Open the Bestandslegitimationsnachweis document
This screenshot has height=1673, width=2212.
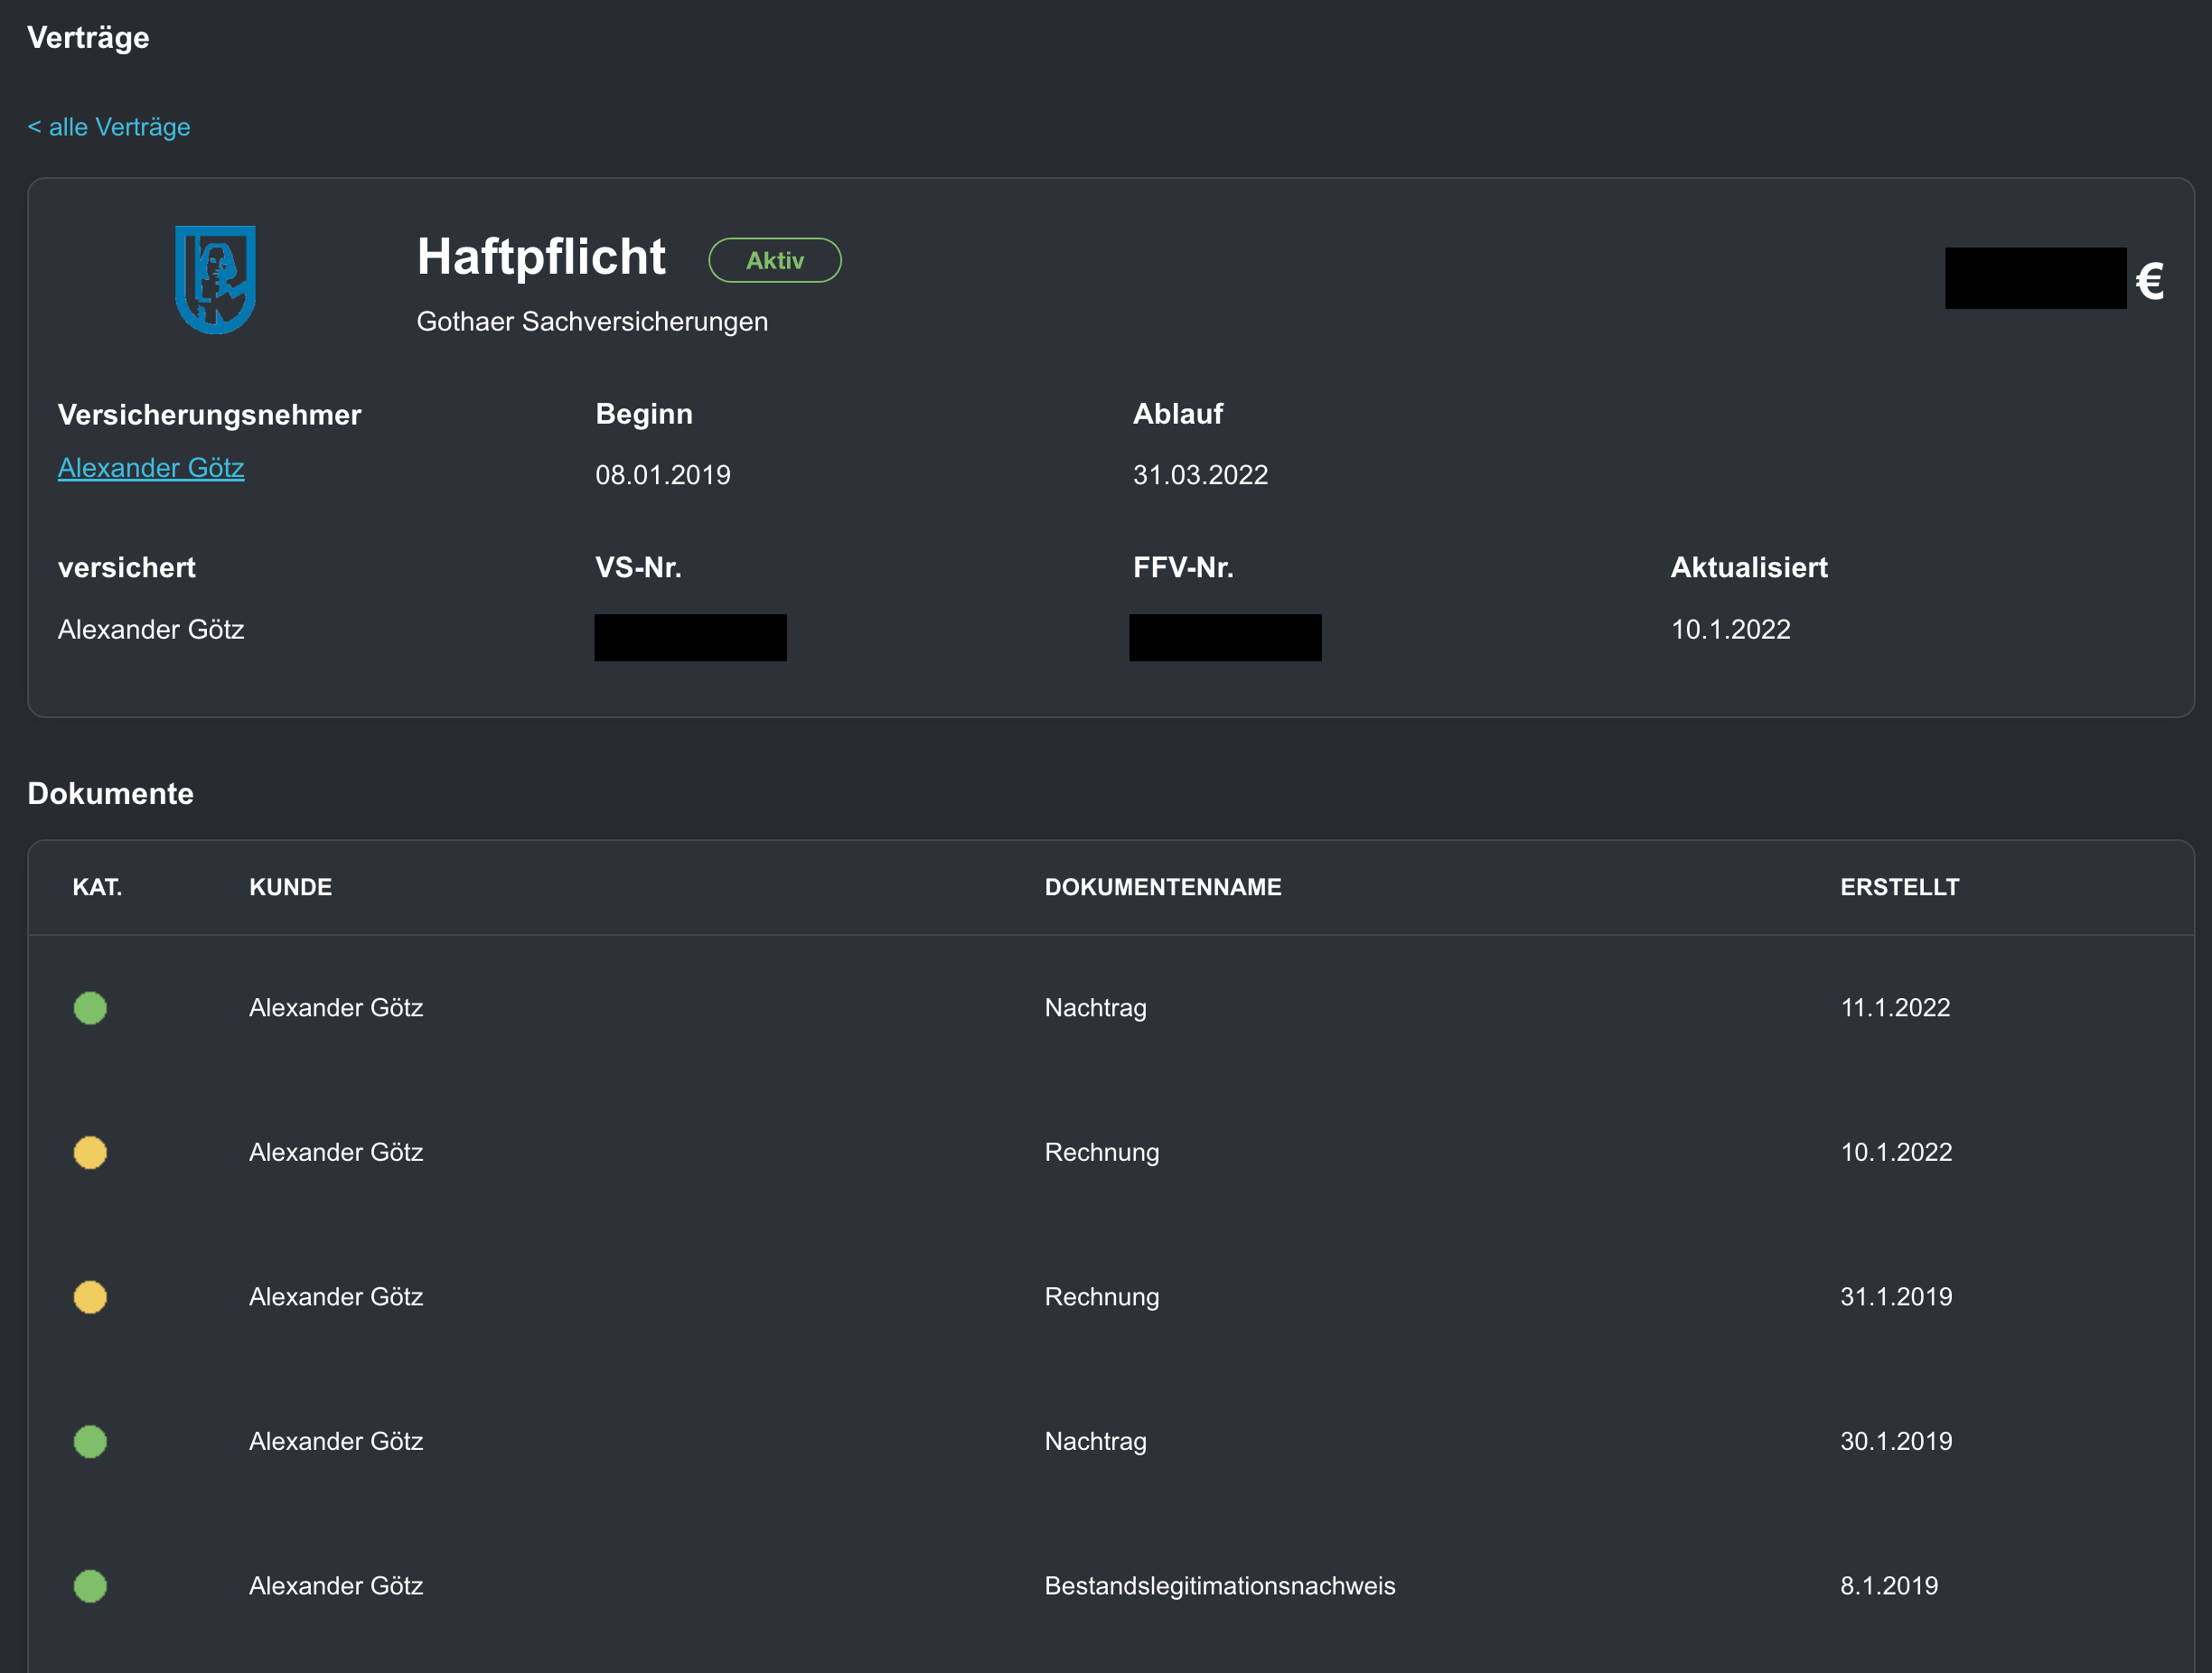1219,1586
